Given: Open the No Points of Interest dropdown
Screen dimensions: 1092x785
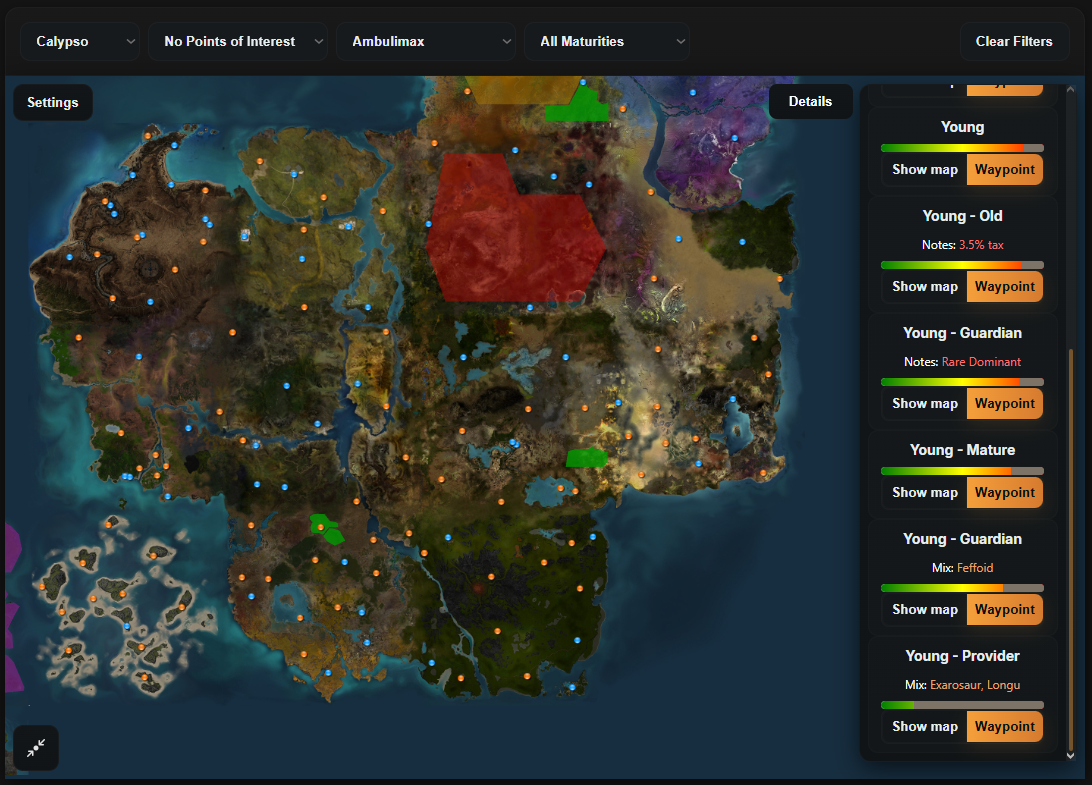Looking at the screenshot, I should [x=237, y=41].
